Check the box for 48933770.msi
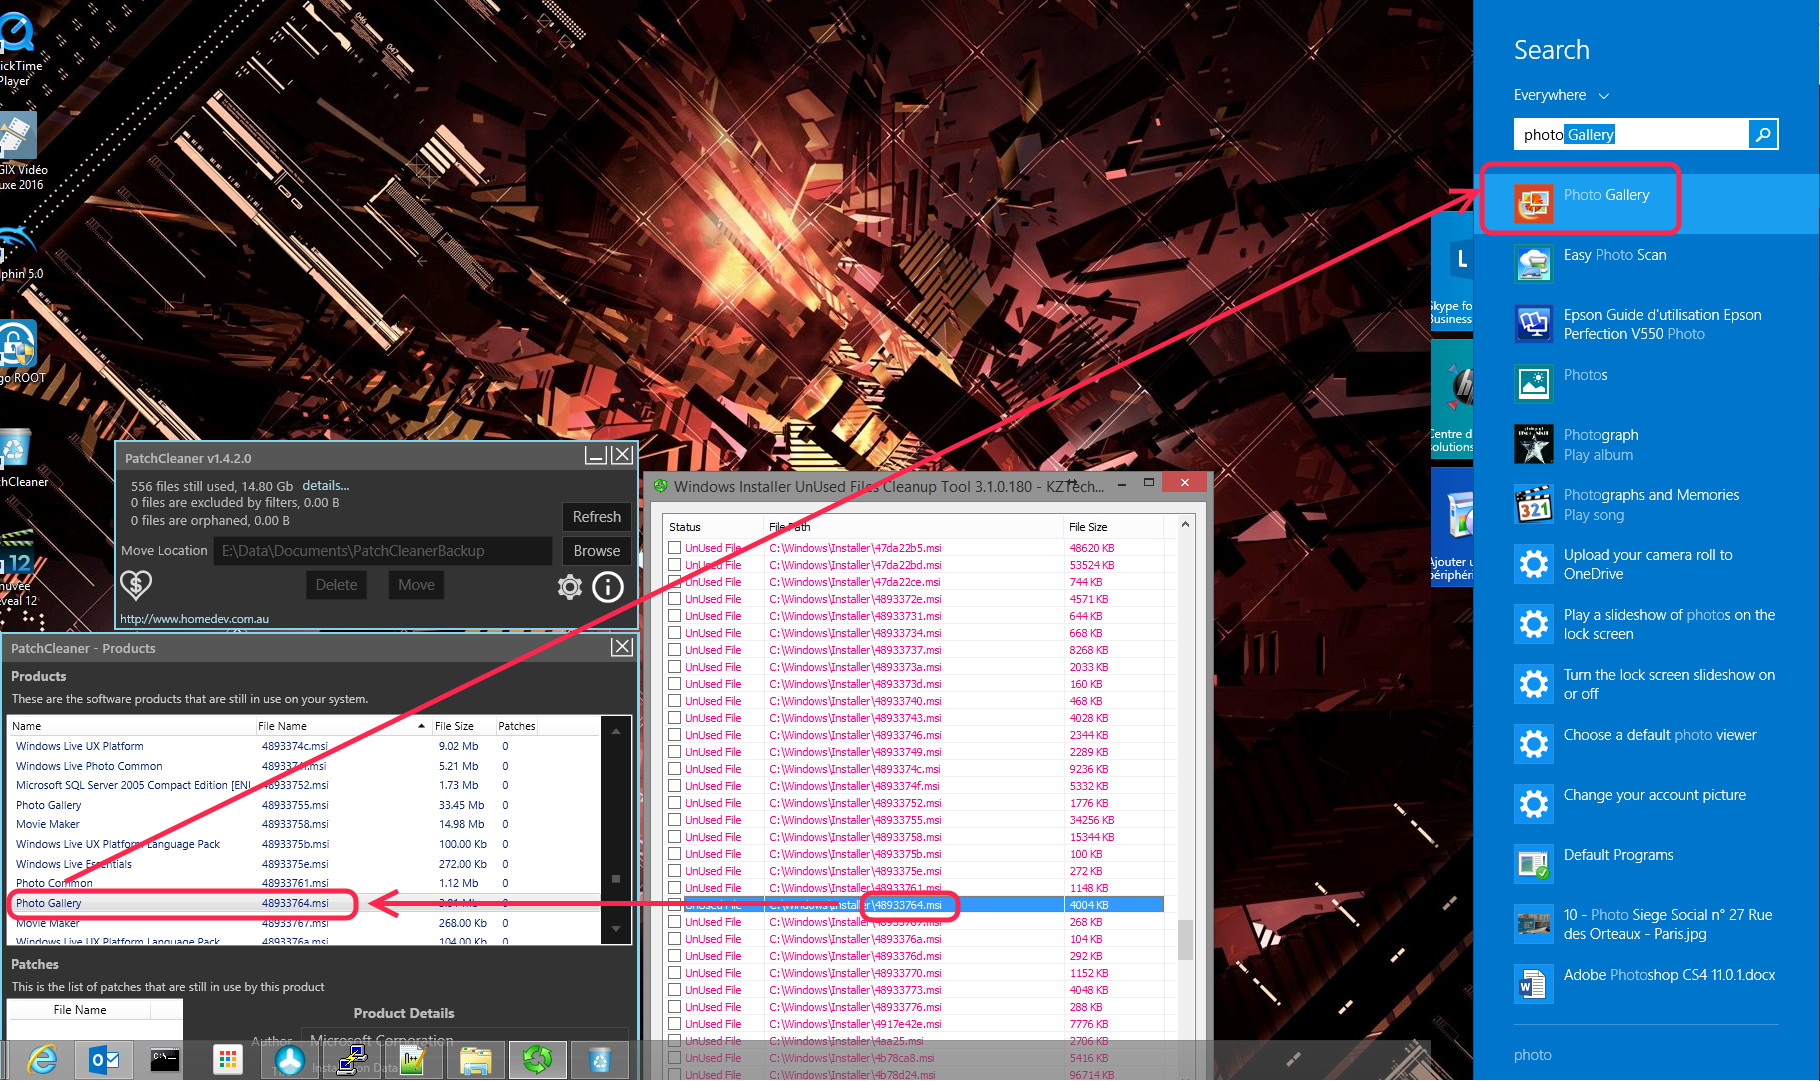The image size is (1820, 1081). click(675, 973)
